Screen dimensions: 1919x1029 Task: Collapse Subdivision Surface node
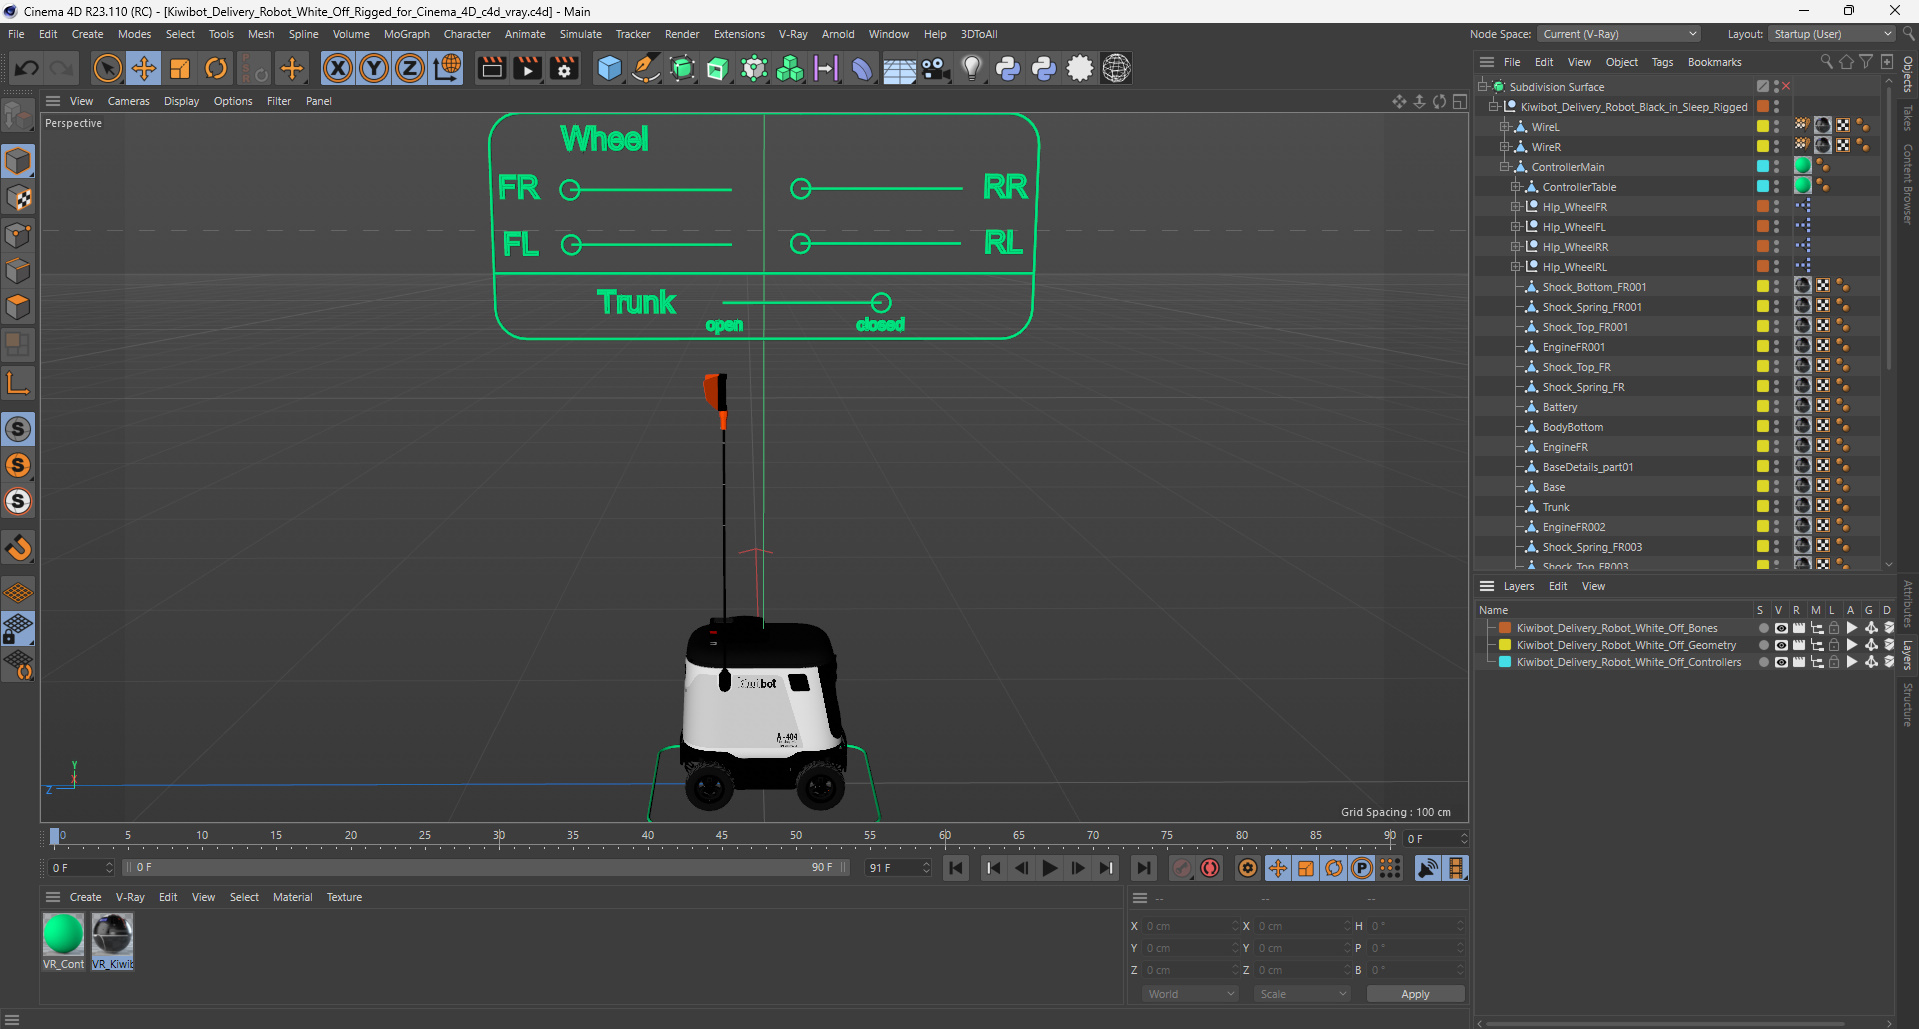[1483, 87]
